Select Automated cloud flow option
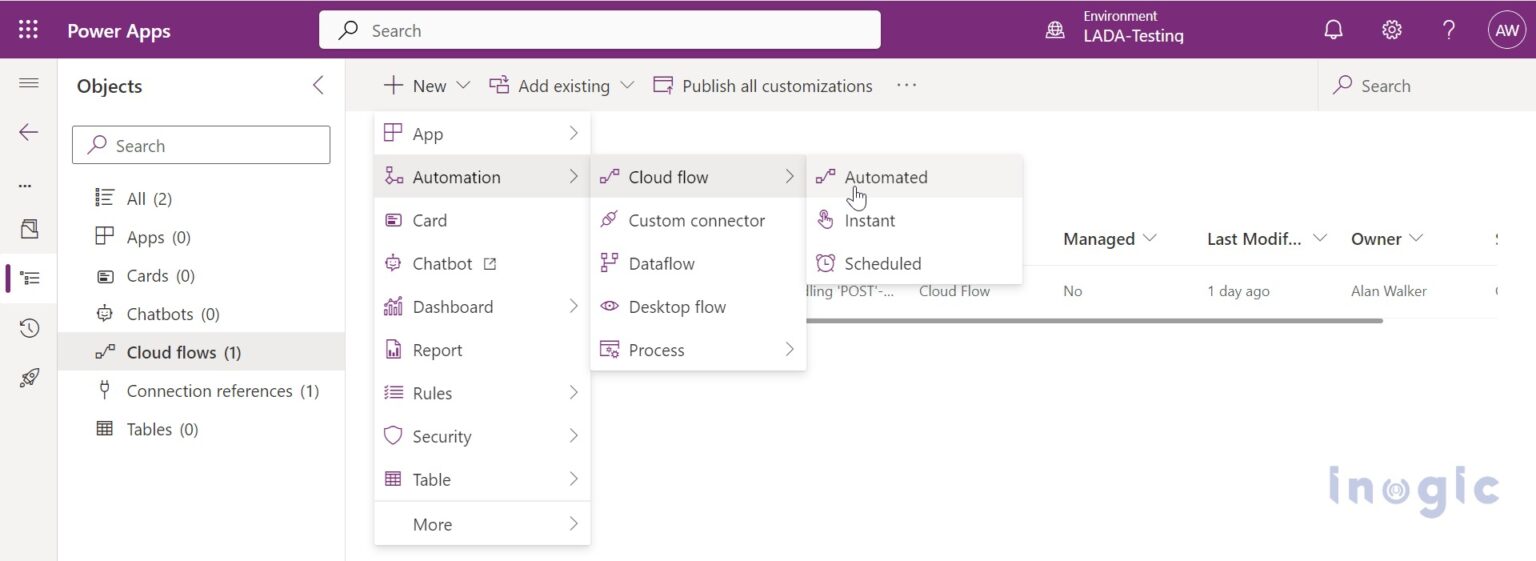 [885, 177]
